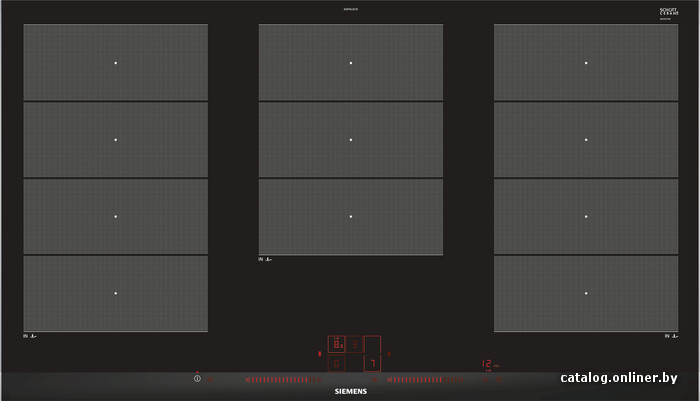The image size is (700, 401).
Task: Click the SIEMENS brand logo
Action: click(351, 391)
